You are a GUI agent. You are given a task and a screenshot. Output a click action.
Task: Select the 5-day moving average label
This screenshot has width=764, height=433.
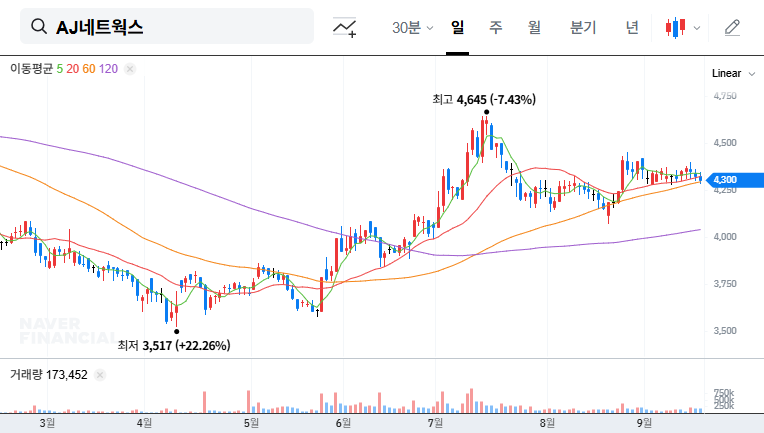coord(59,69)
